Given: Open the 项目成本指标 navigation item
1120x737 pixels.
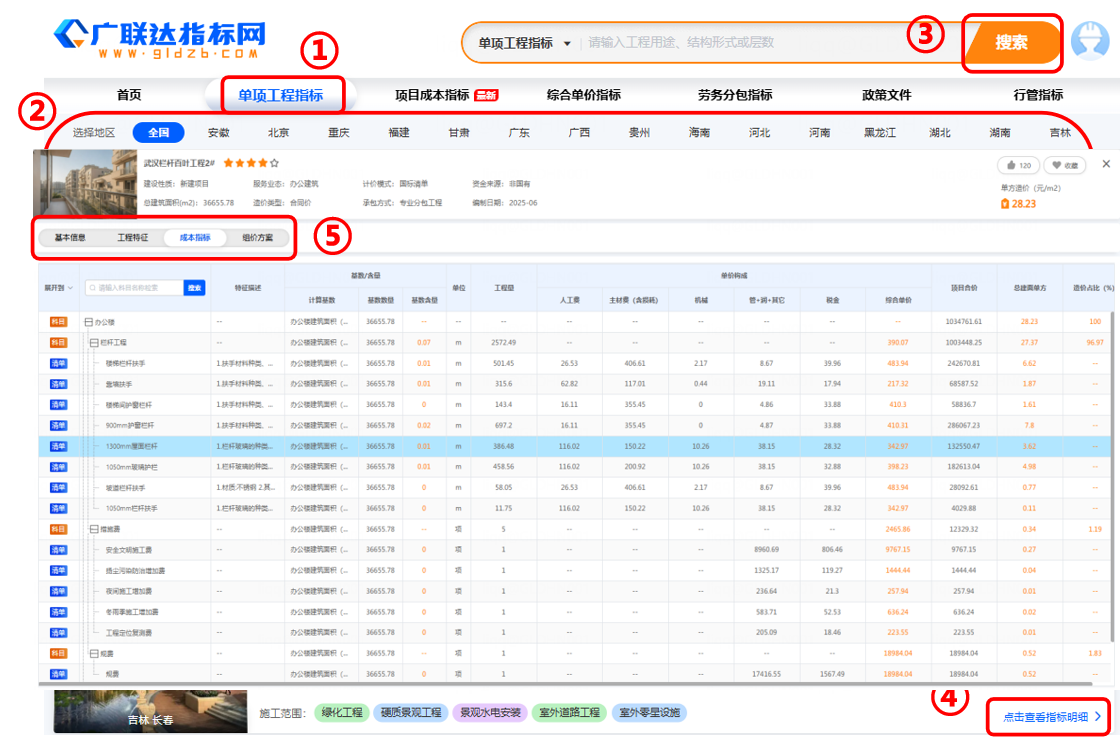Looking at the screenshot, I should [x=432, y=95].
